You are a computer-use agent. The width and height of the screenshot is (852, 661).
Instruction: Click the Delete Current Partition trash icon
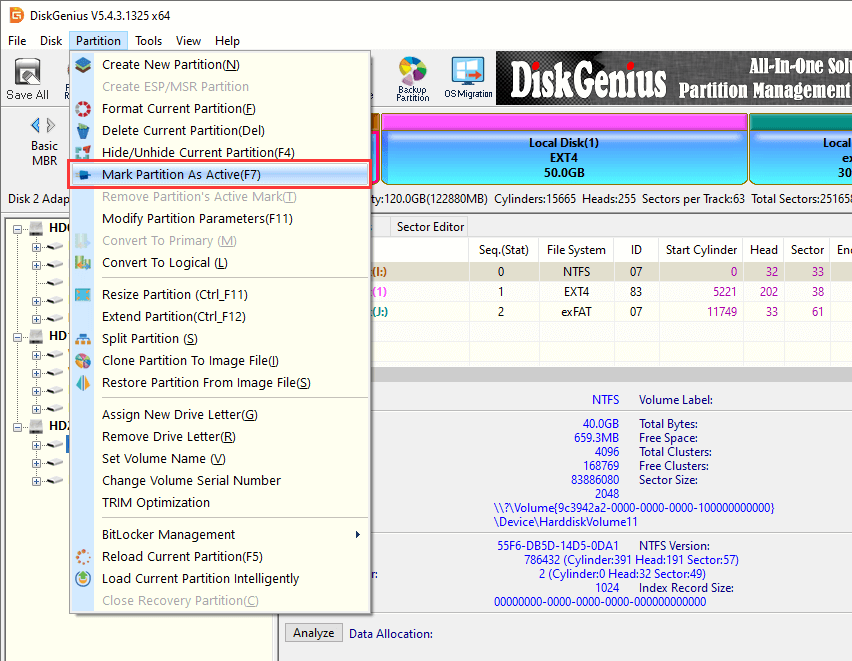[83, 131]
